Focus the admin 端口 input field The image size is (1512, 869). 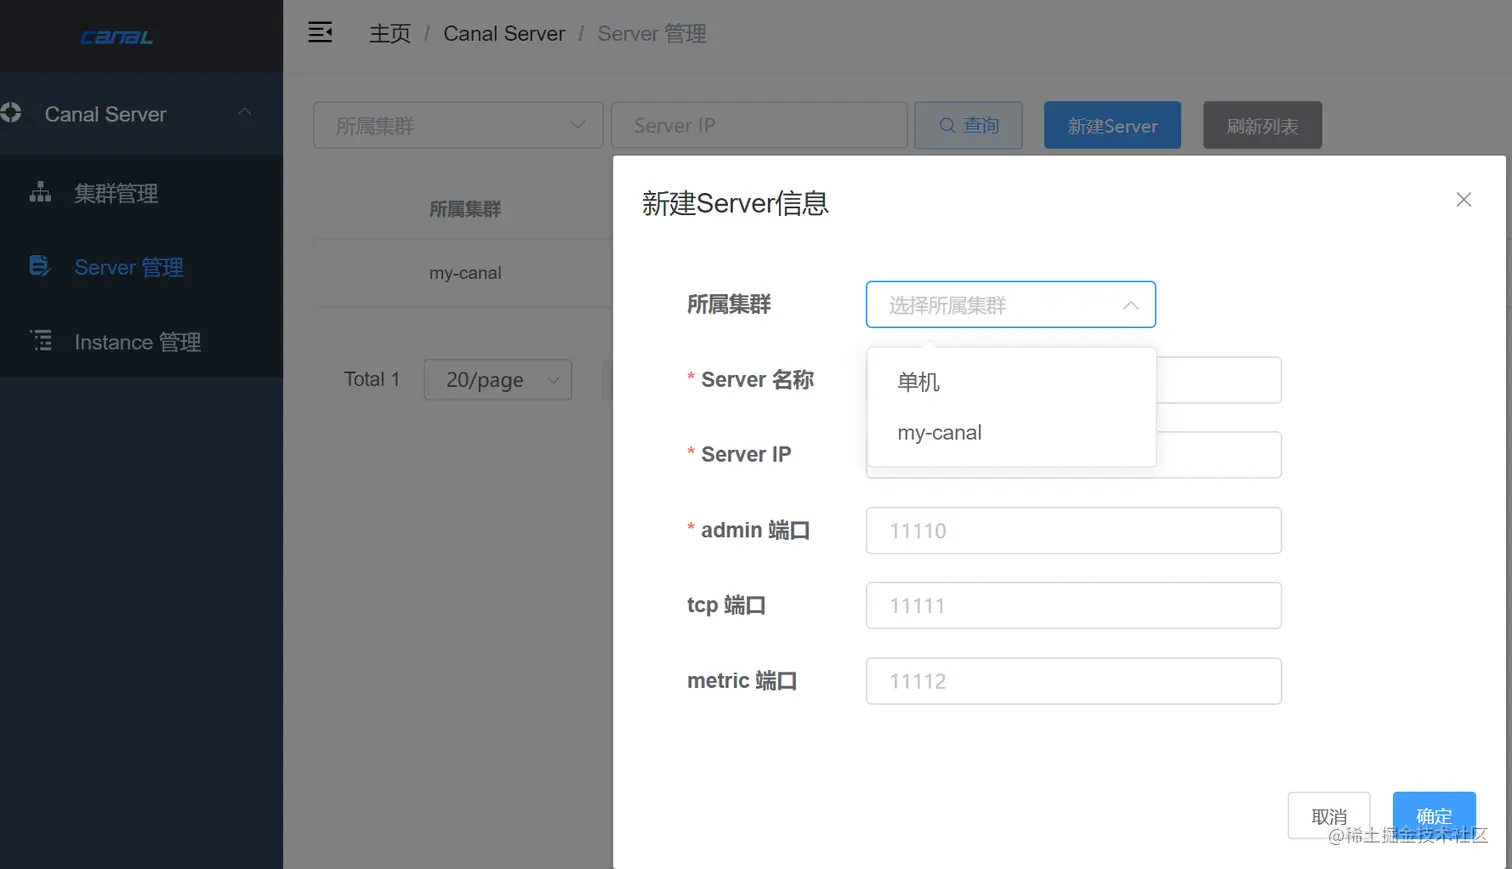(x=1073, y=530)
